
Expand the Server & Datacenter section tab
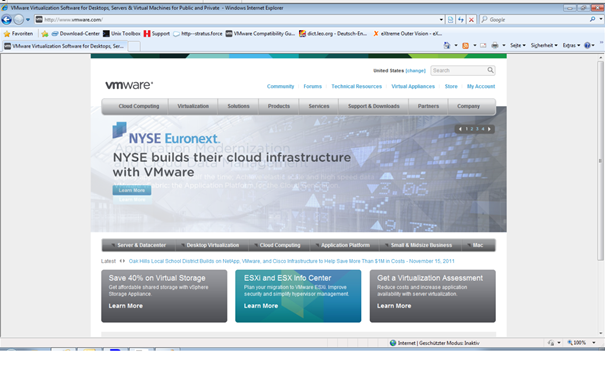pyautogui.click(x=139, y=245)
